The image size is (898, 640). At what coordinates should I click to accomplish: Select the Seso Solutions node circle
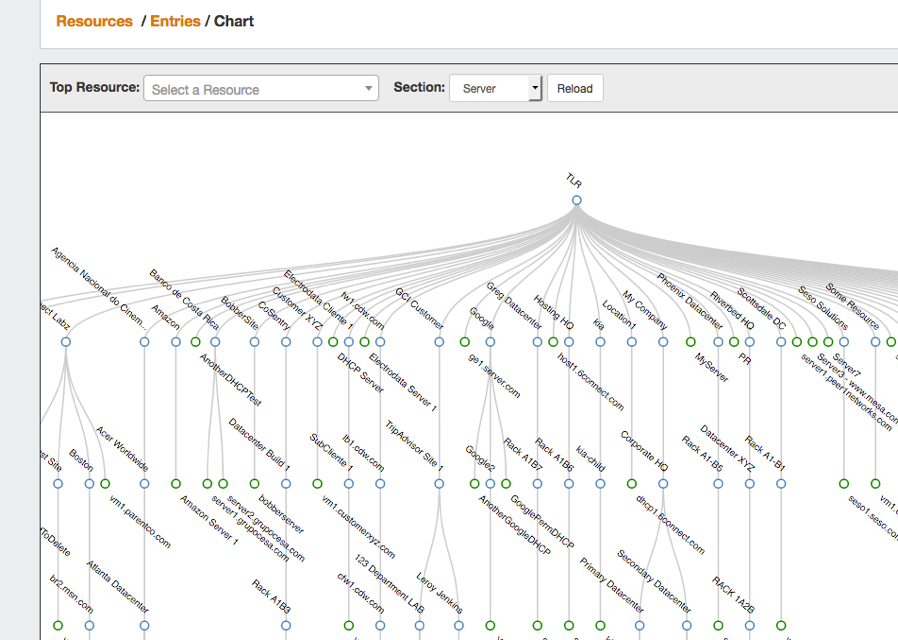844,342
